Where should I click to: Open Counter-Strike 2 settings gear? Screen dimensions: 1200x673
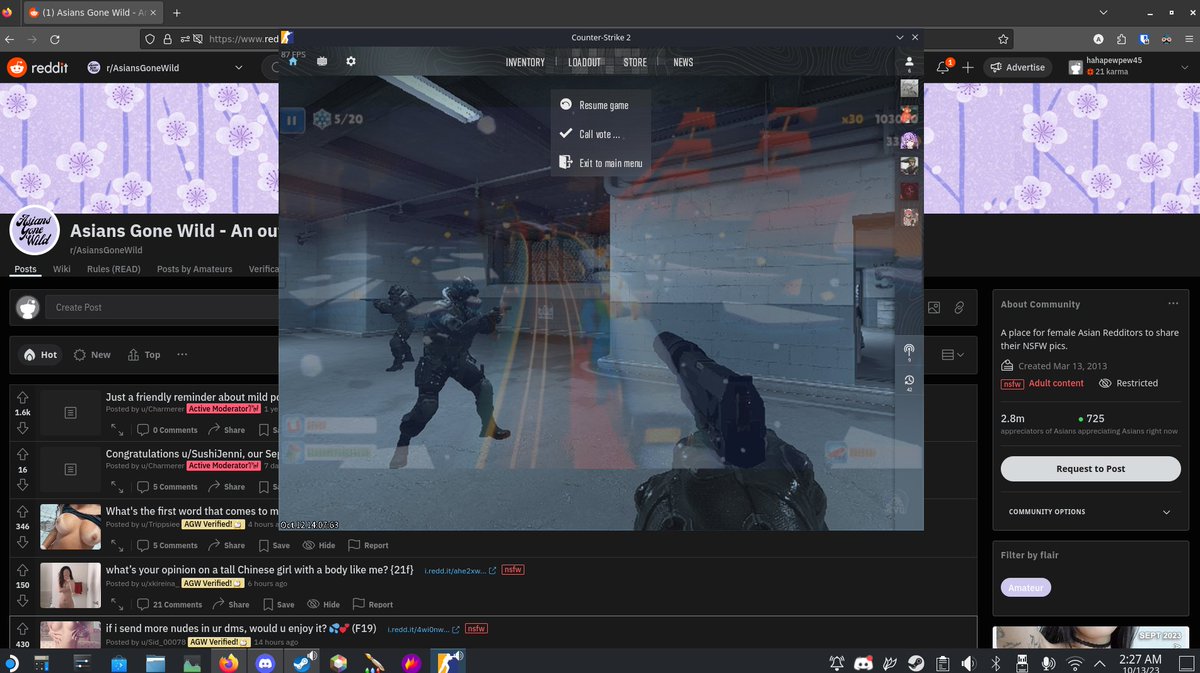point(351,62)
